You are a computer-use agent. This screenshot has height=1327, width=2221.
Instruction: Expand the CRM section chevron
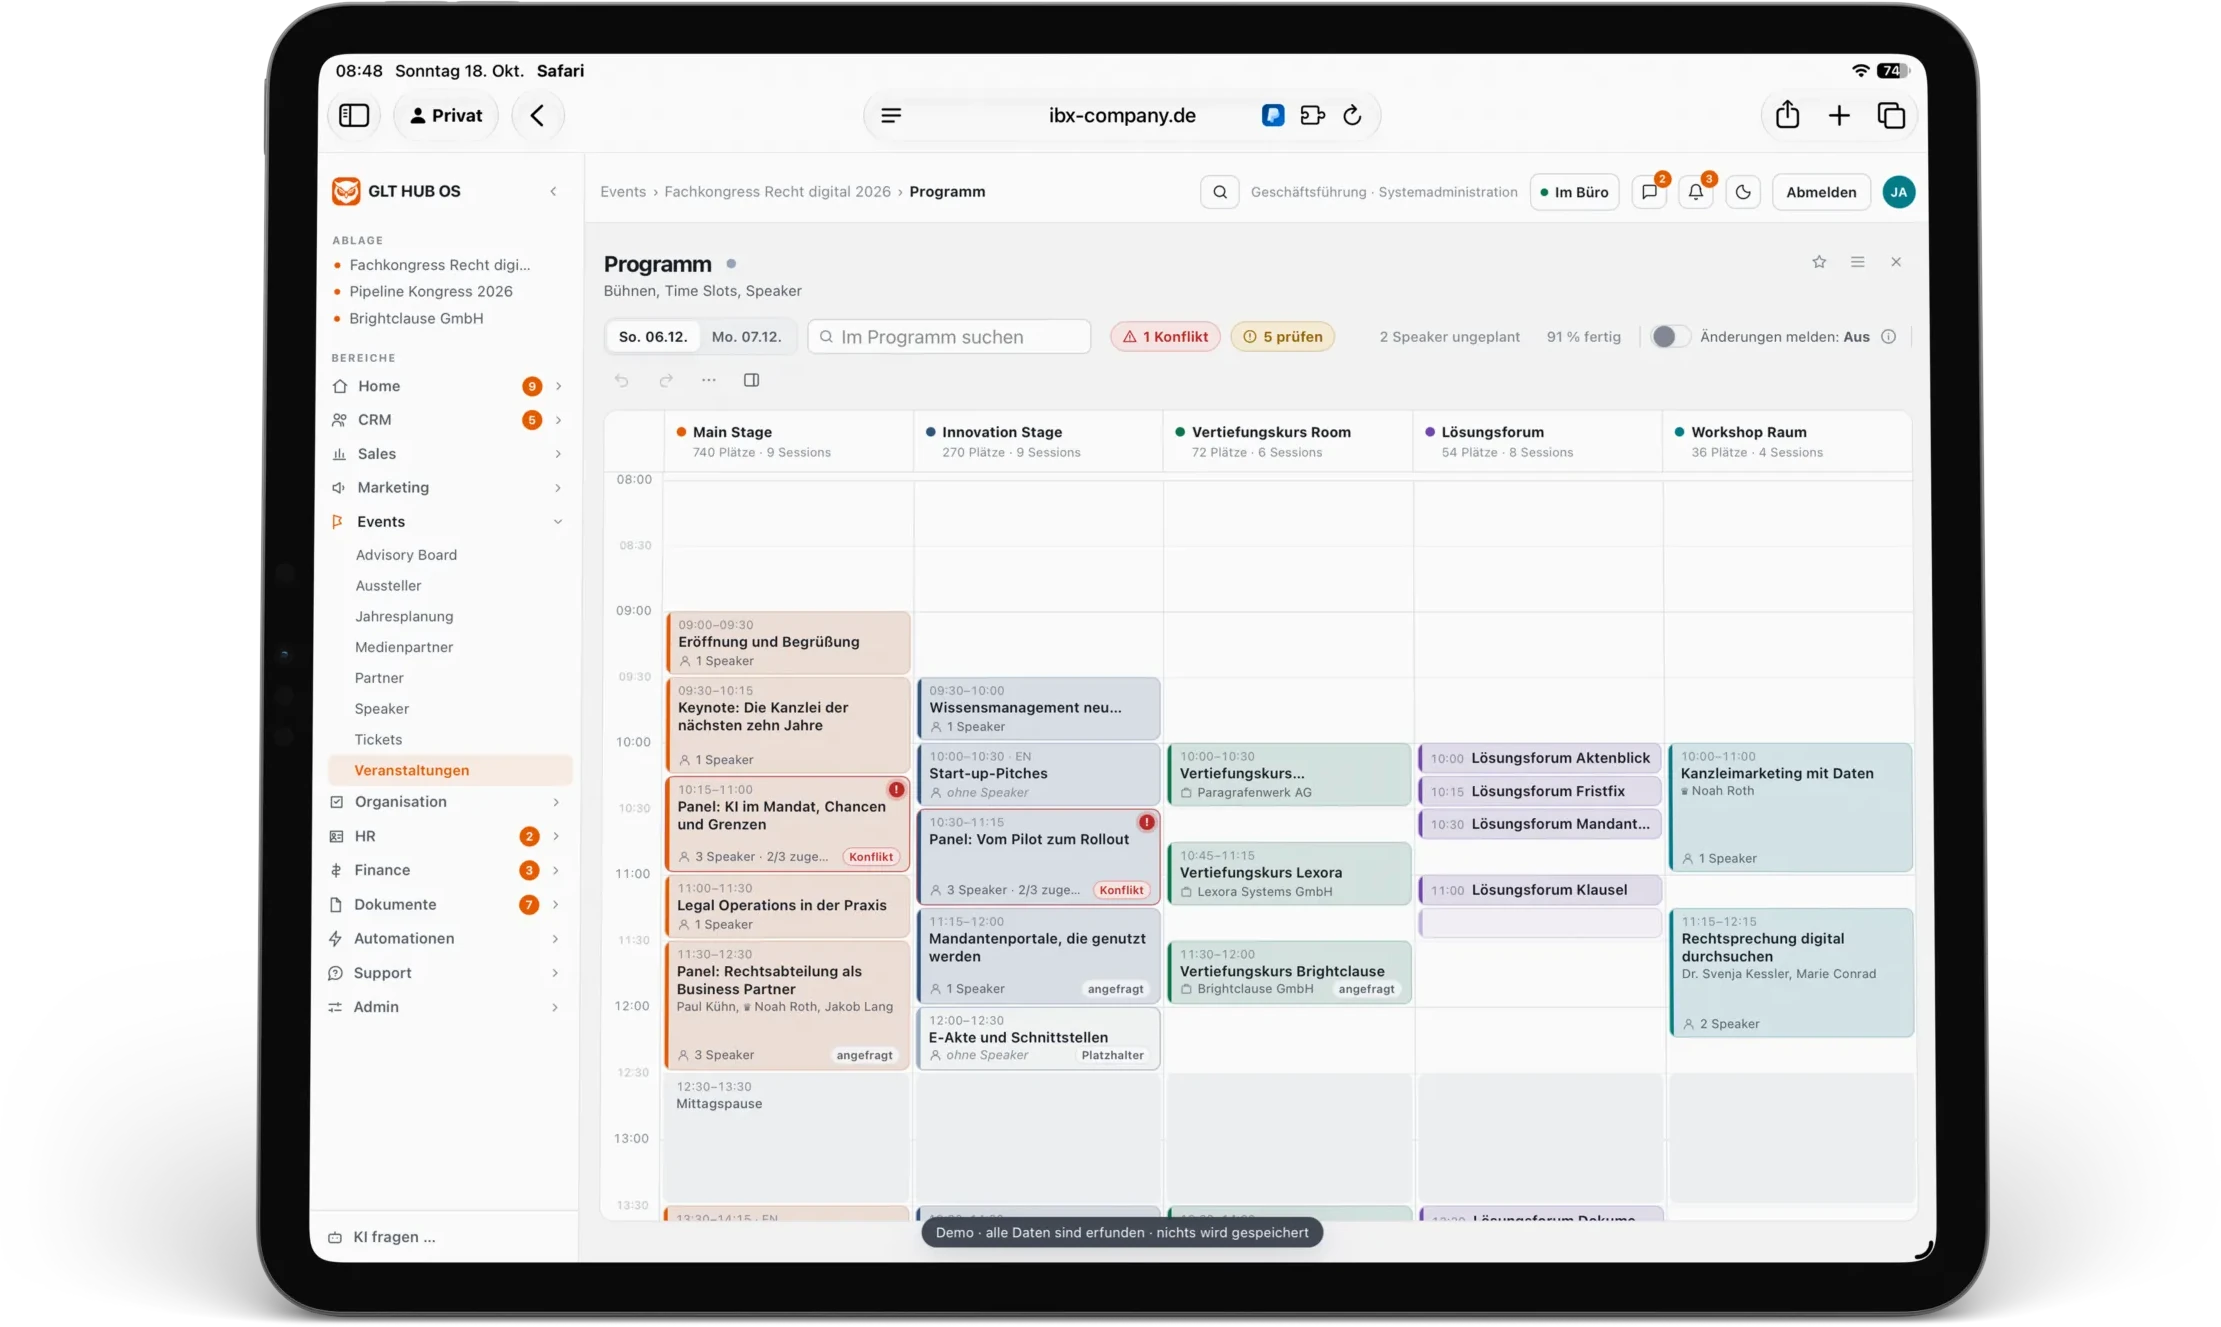558,420
